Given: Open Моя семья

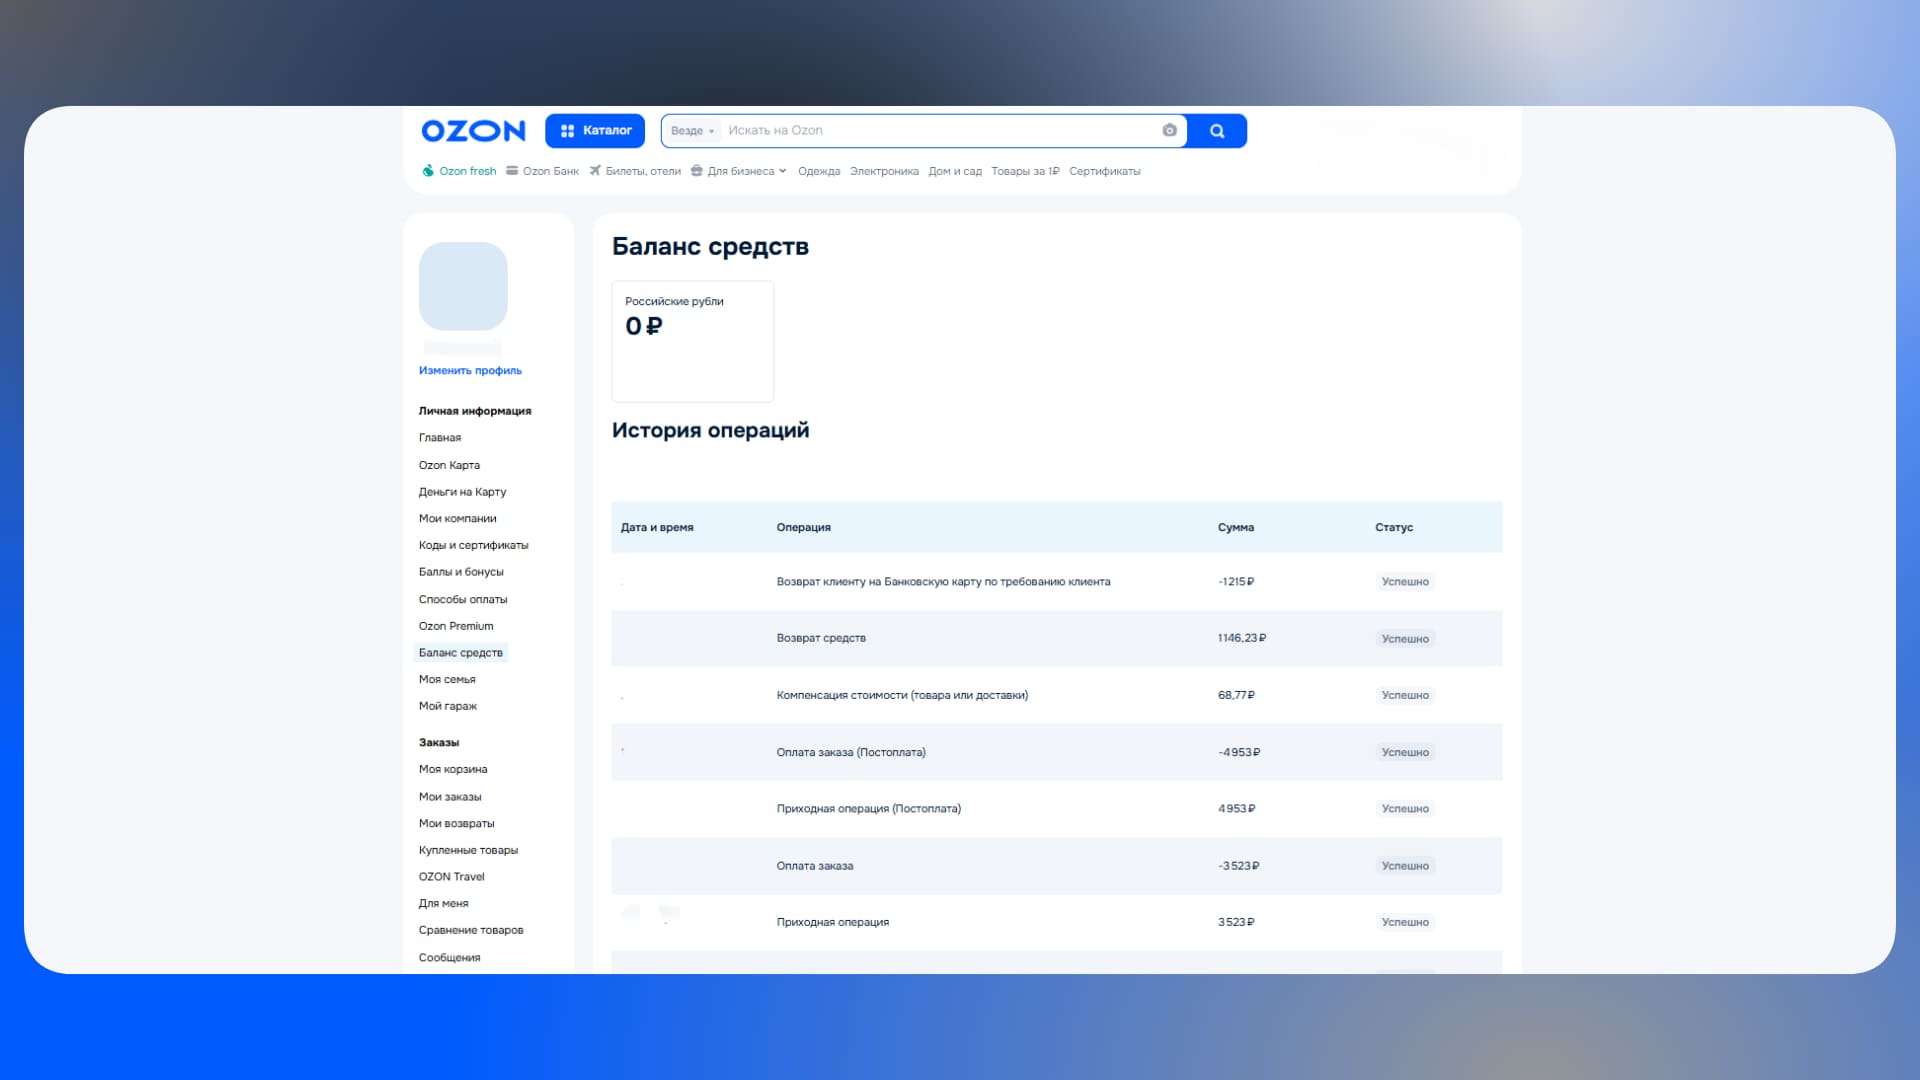Looking at the screenshot, I should click(x=447, y=680).
